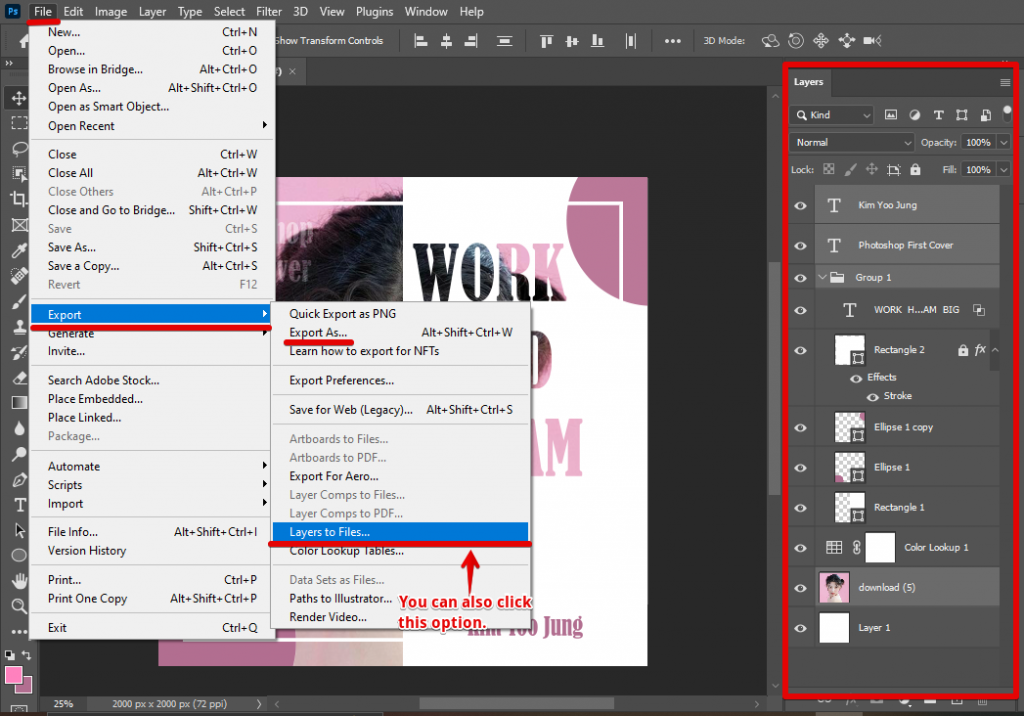Switch to the Layers panel tab
Image resolution: width=1024 pixels, height=716 pixels.
click(809, 83)
